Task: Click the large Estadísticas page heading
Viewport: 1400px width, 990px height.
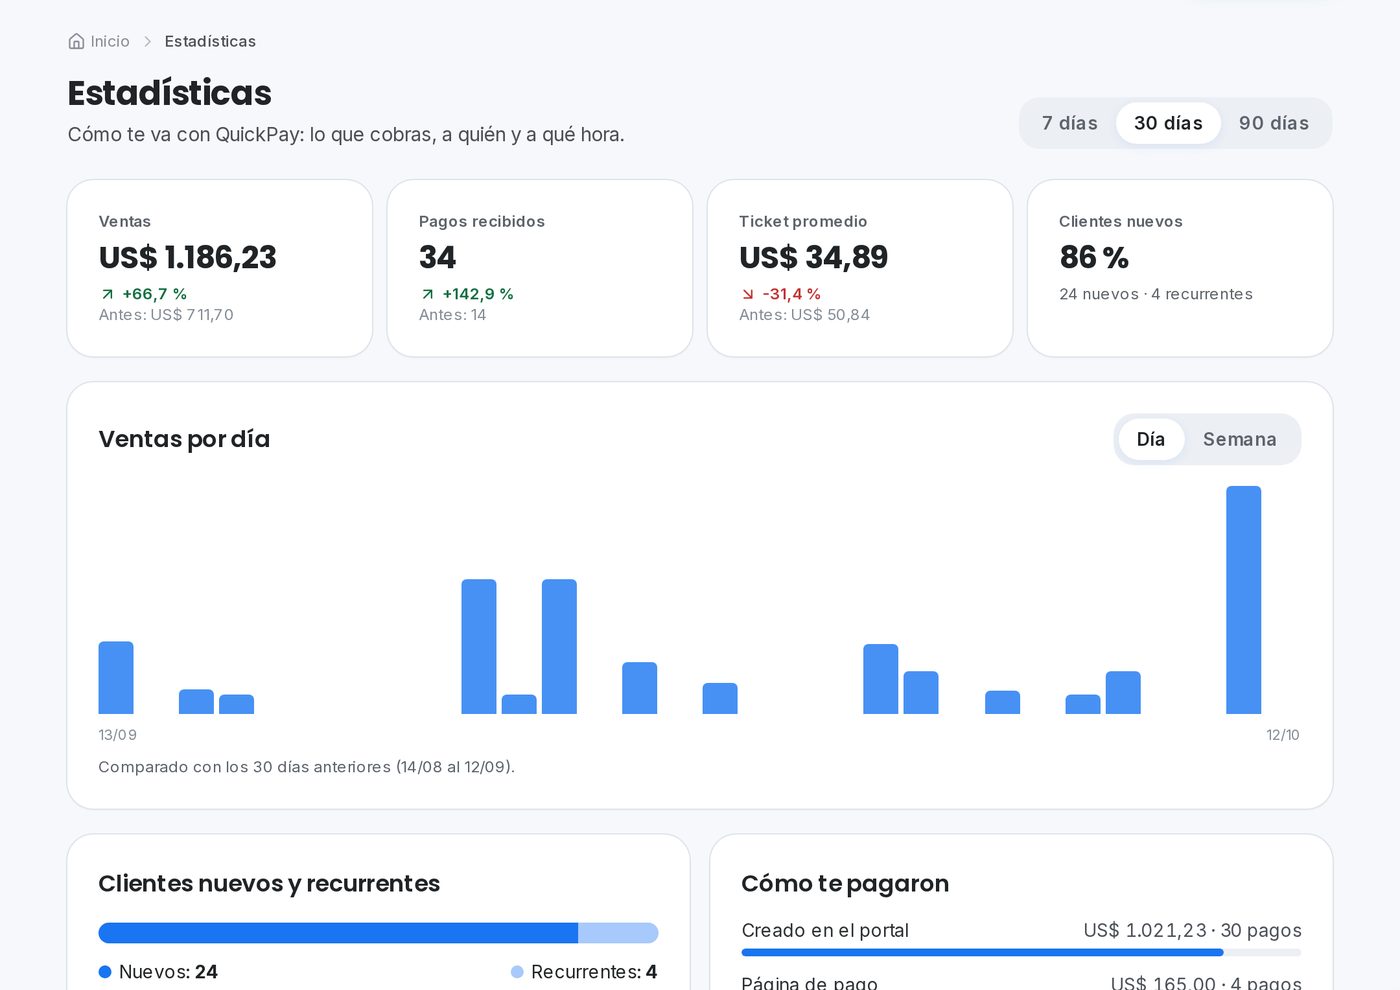Action: [x=170, y=93]
